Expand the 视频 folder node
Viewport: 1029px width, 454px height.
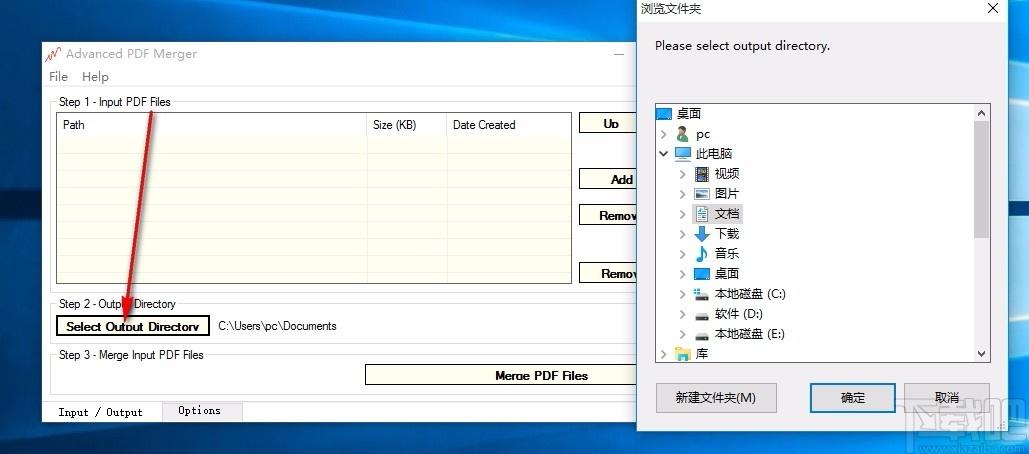(x=682, y=174)
